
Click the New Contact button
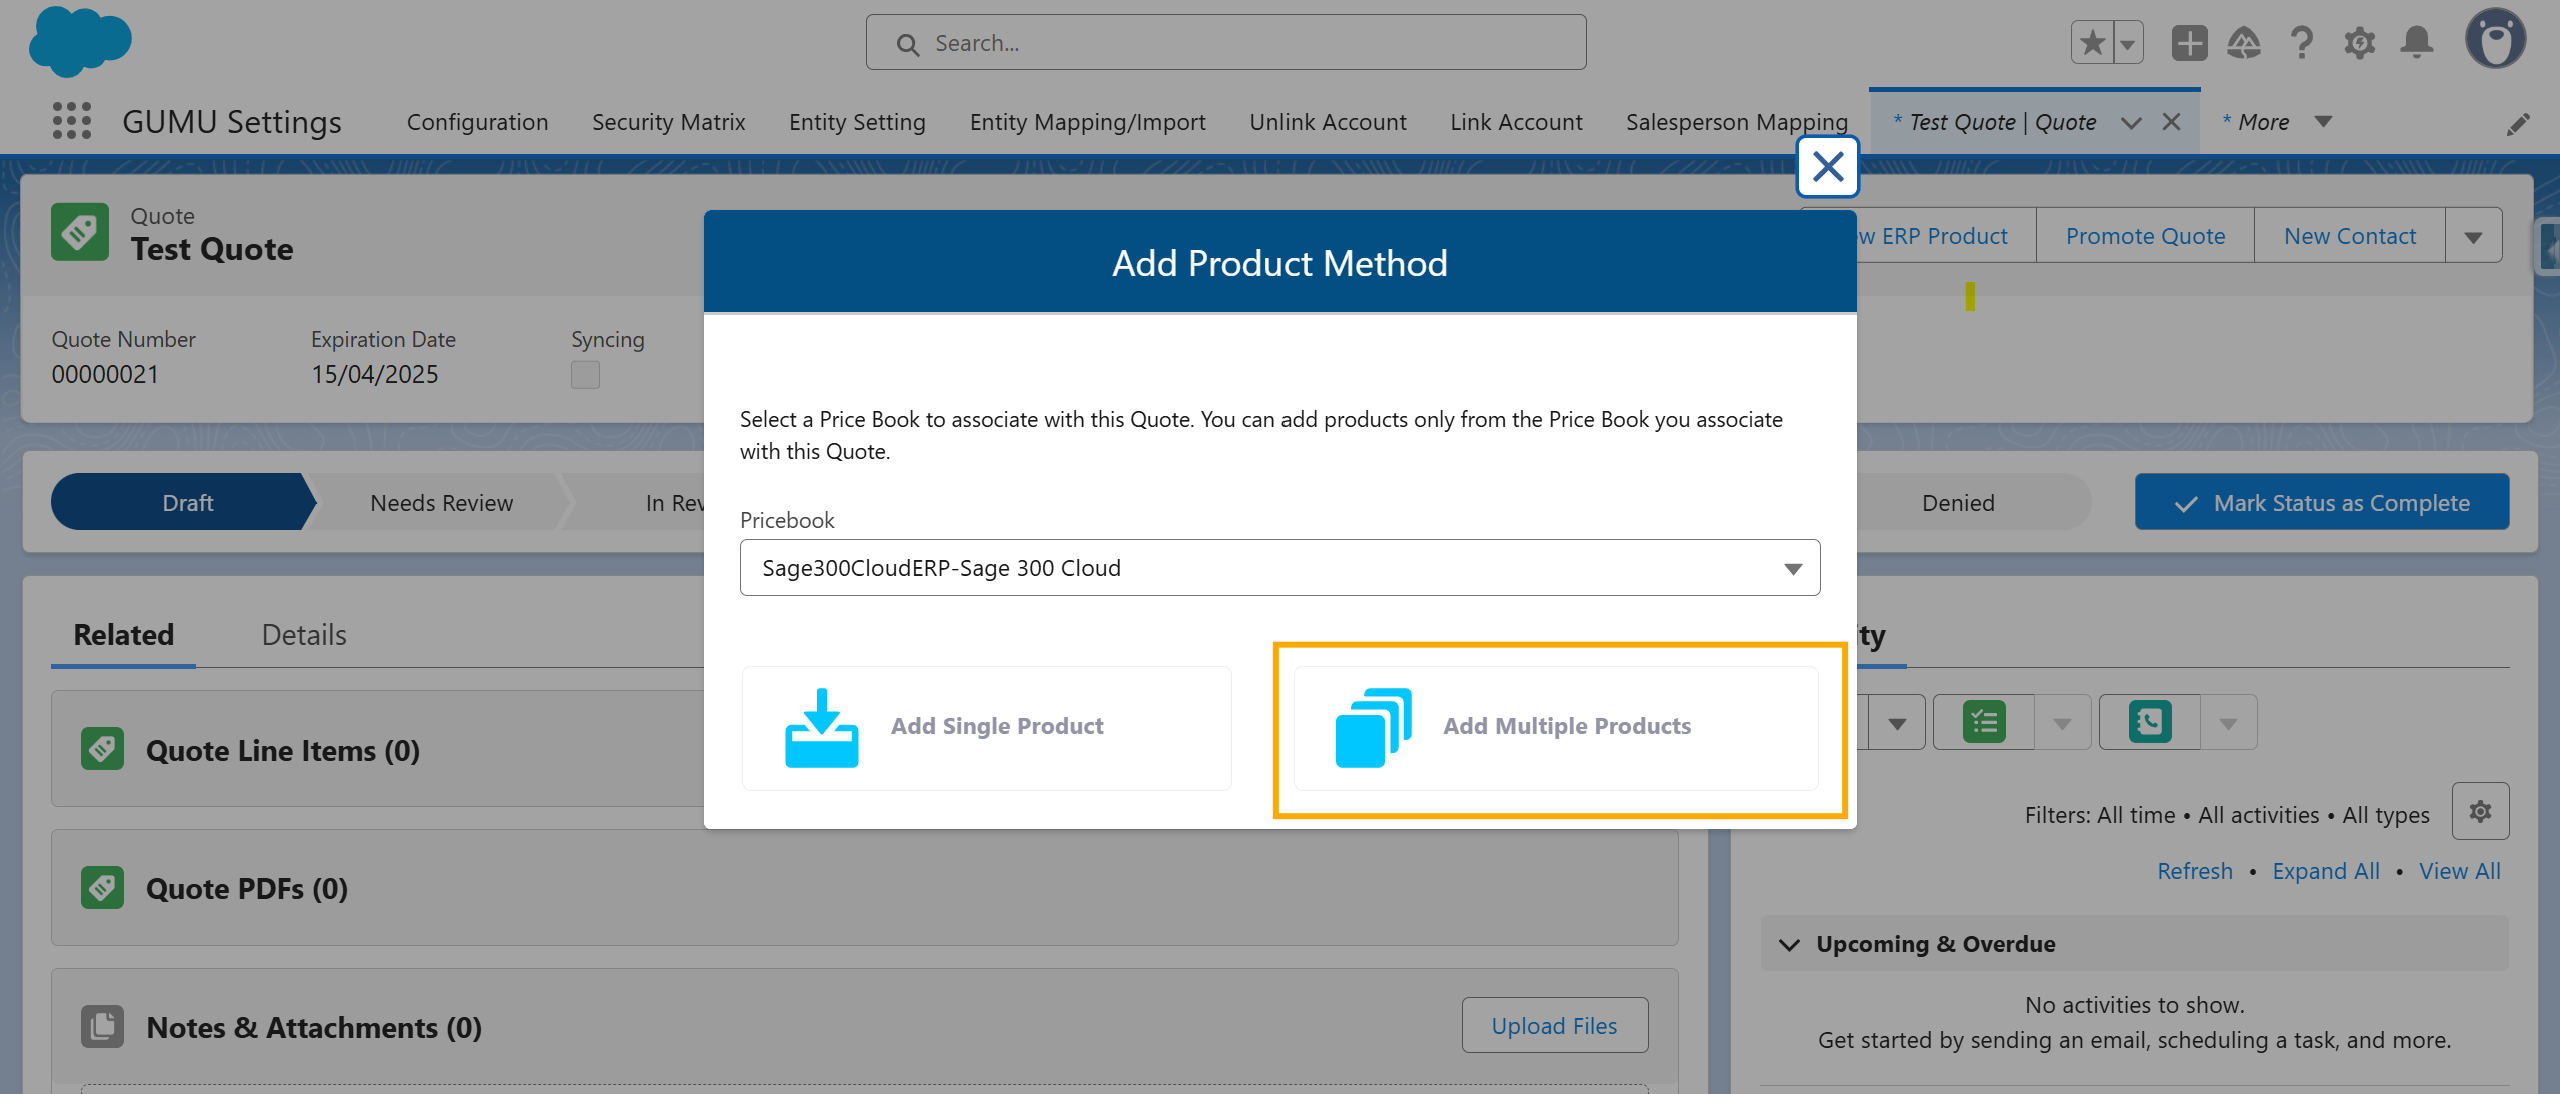click(x=2349, y=236)
